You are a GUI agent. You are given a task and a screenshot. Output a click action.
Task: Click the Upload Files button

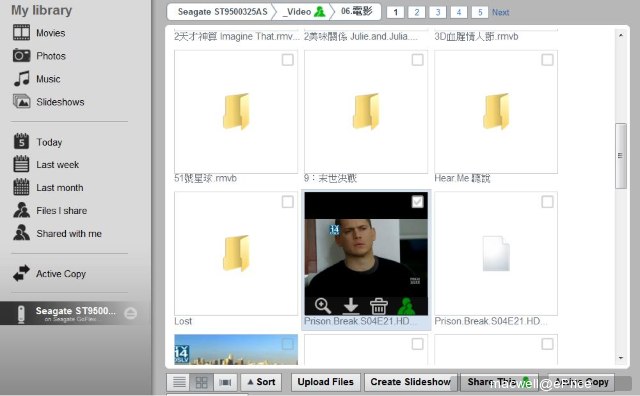tap(325, 382)
